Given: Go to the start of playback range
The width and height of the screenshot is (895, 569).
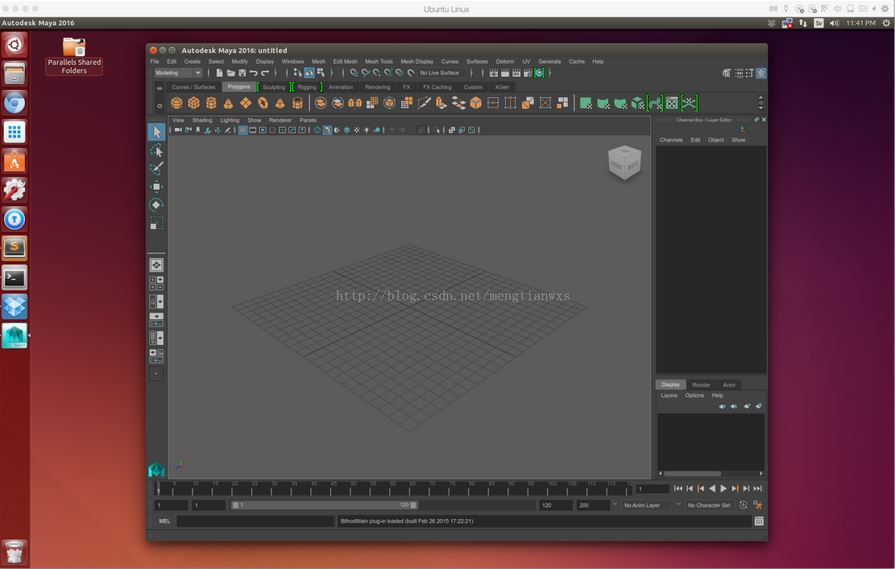Looking at the screenshot, I should [x=678, y=489].
